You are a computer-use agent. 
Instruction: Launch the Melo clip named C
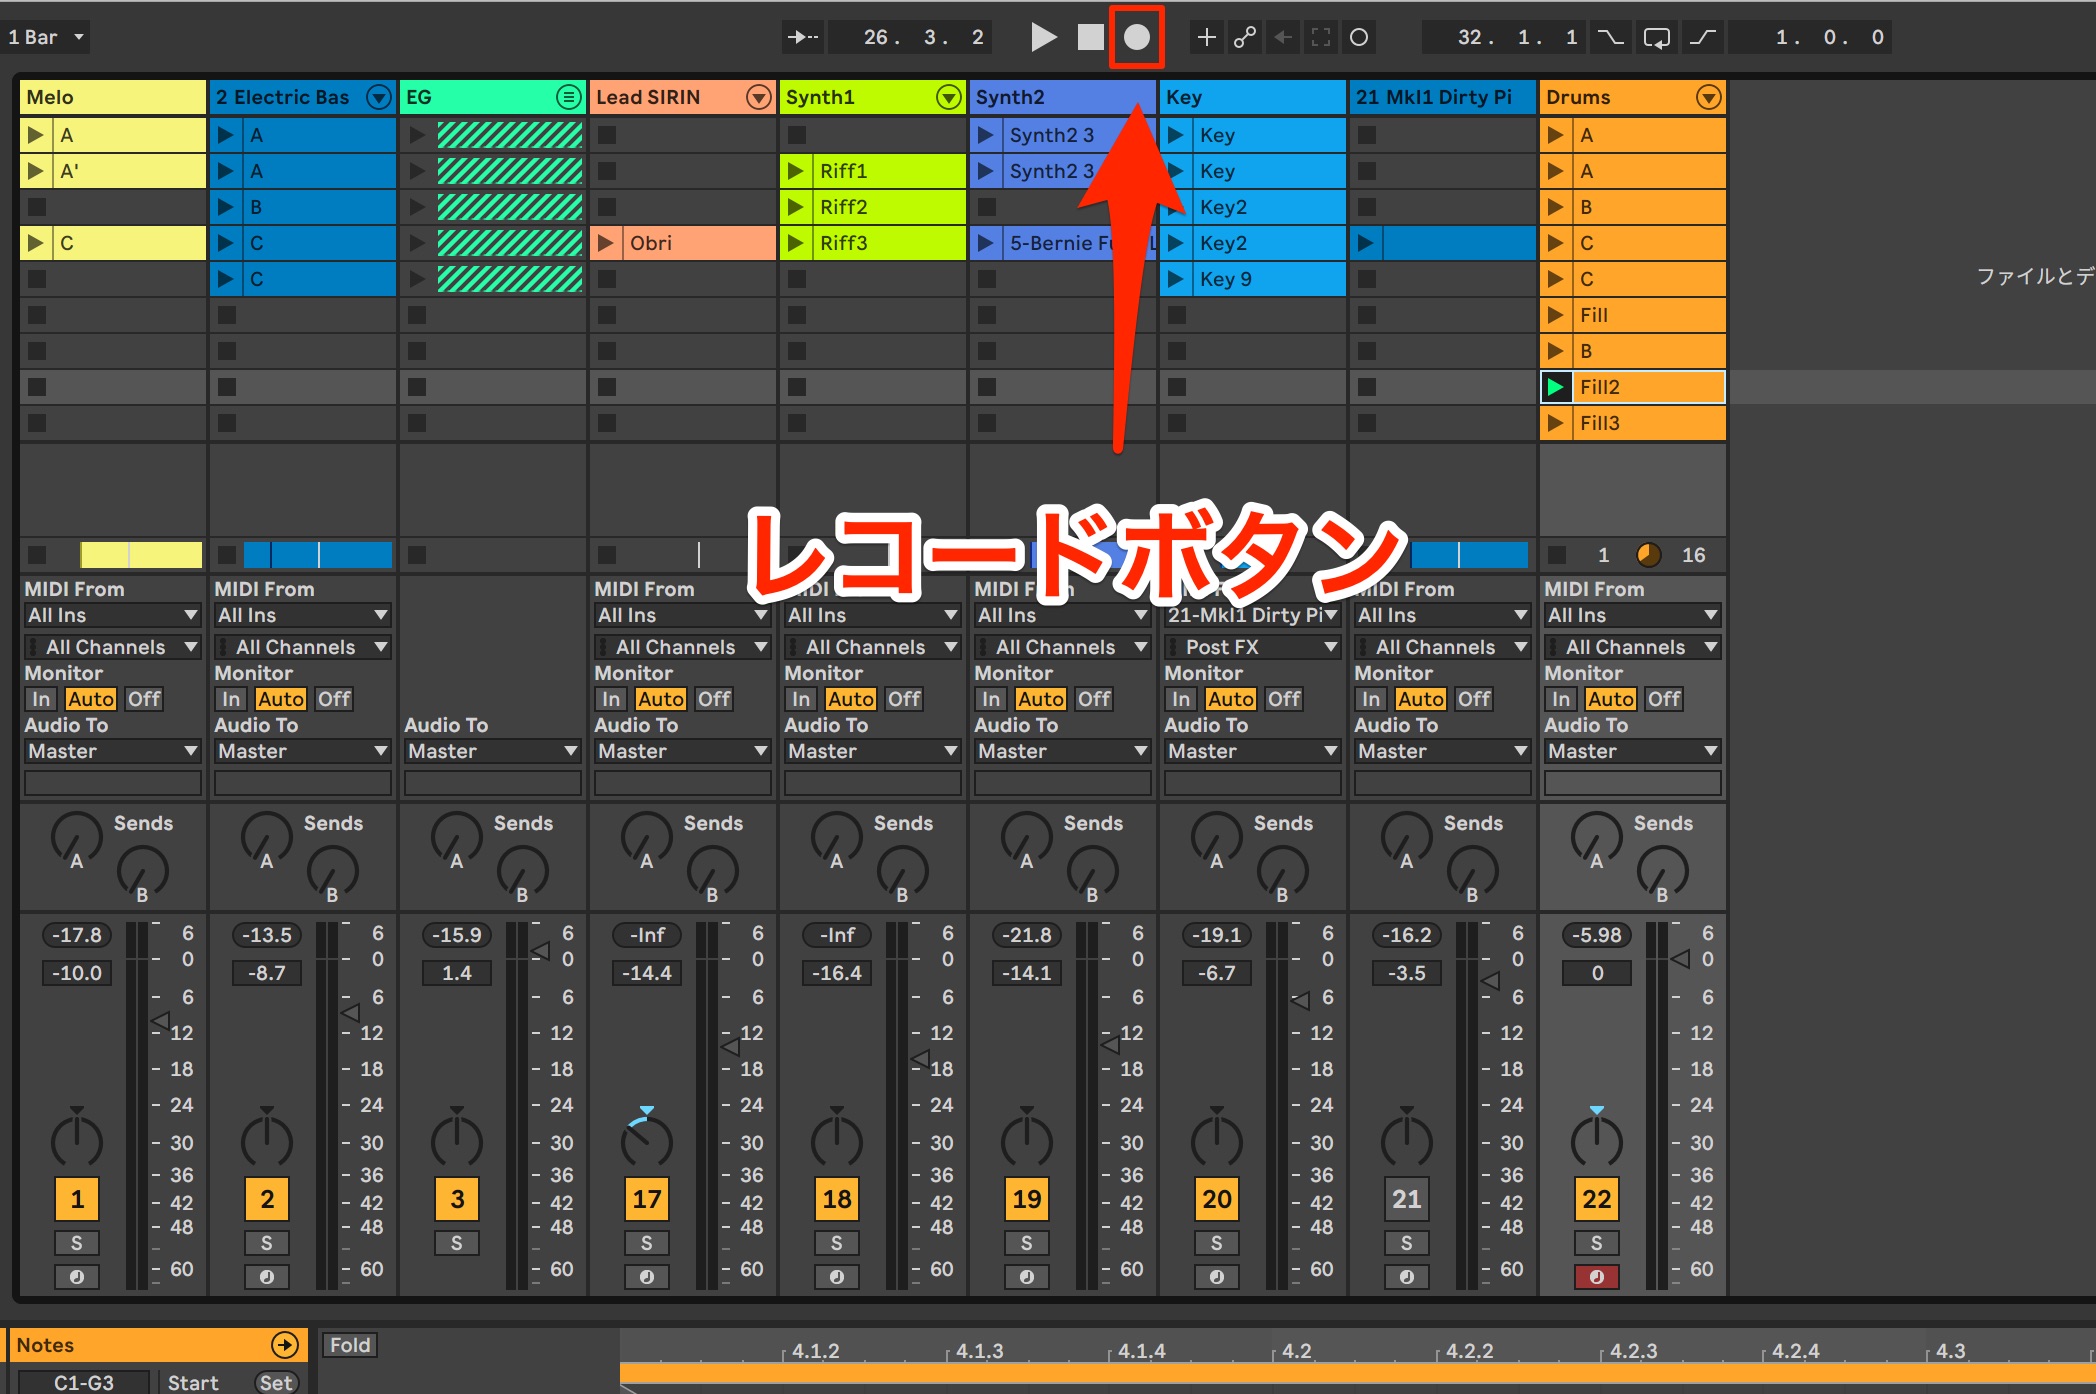click(x=36, y=243)
